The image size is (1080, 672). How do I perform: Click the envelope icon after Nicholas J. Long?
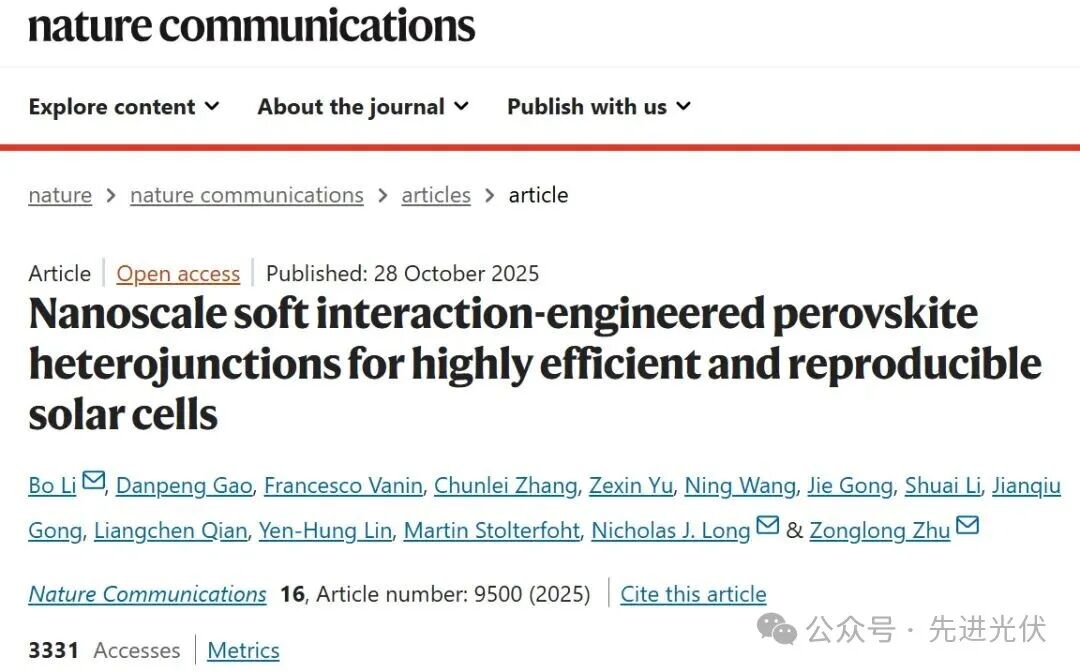point(767,526)
